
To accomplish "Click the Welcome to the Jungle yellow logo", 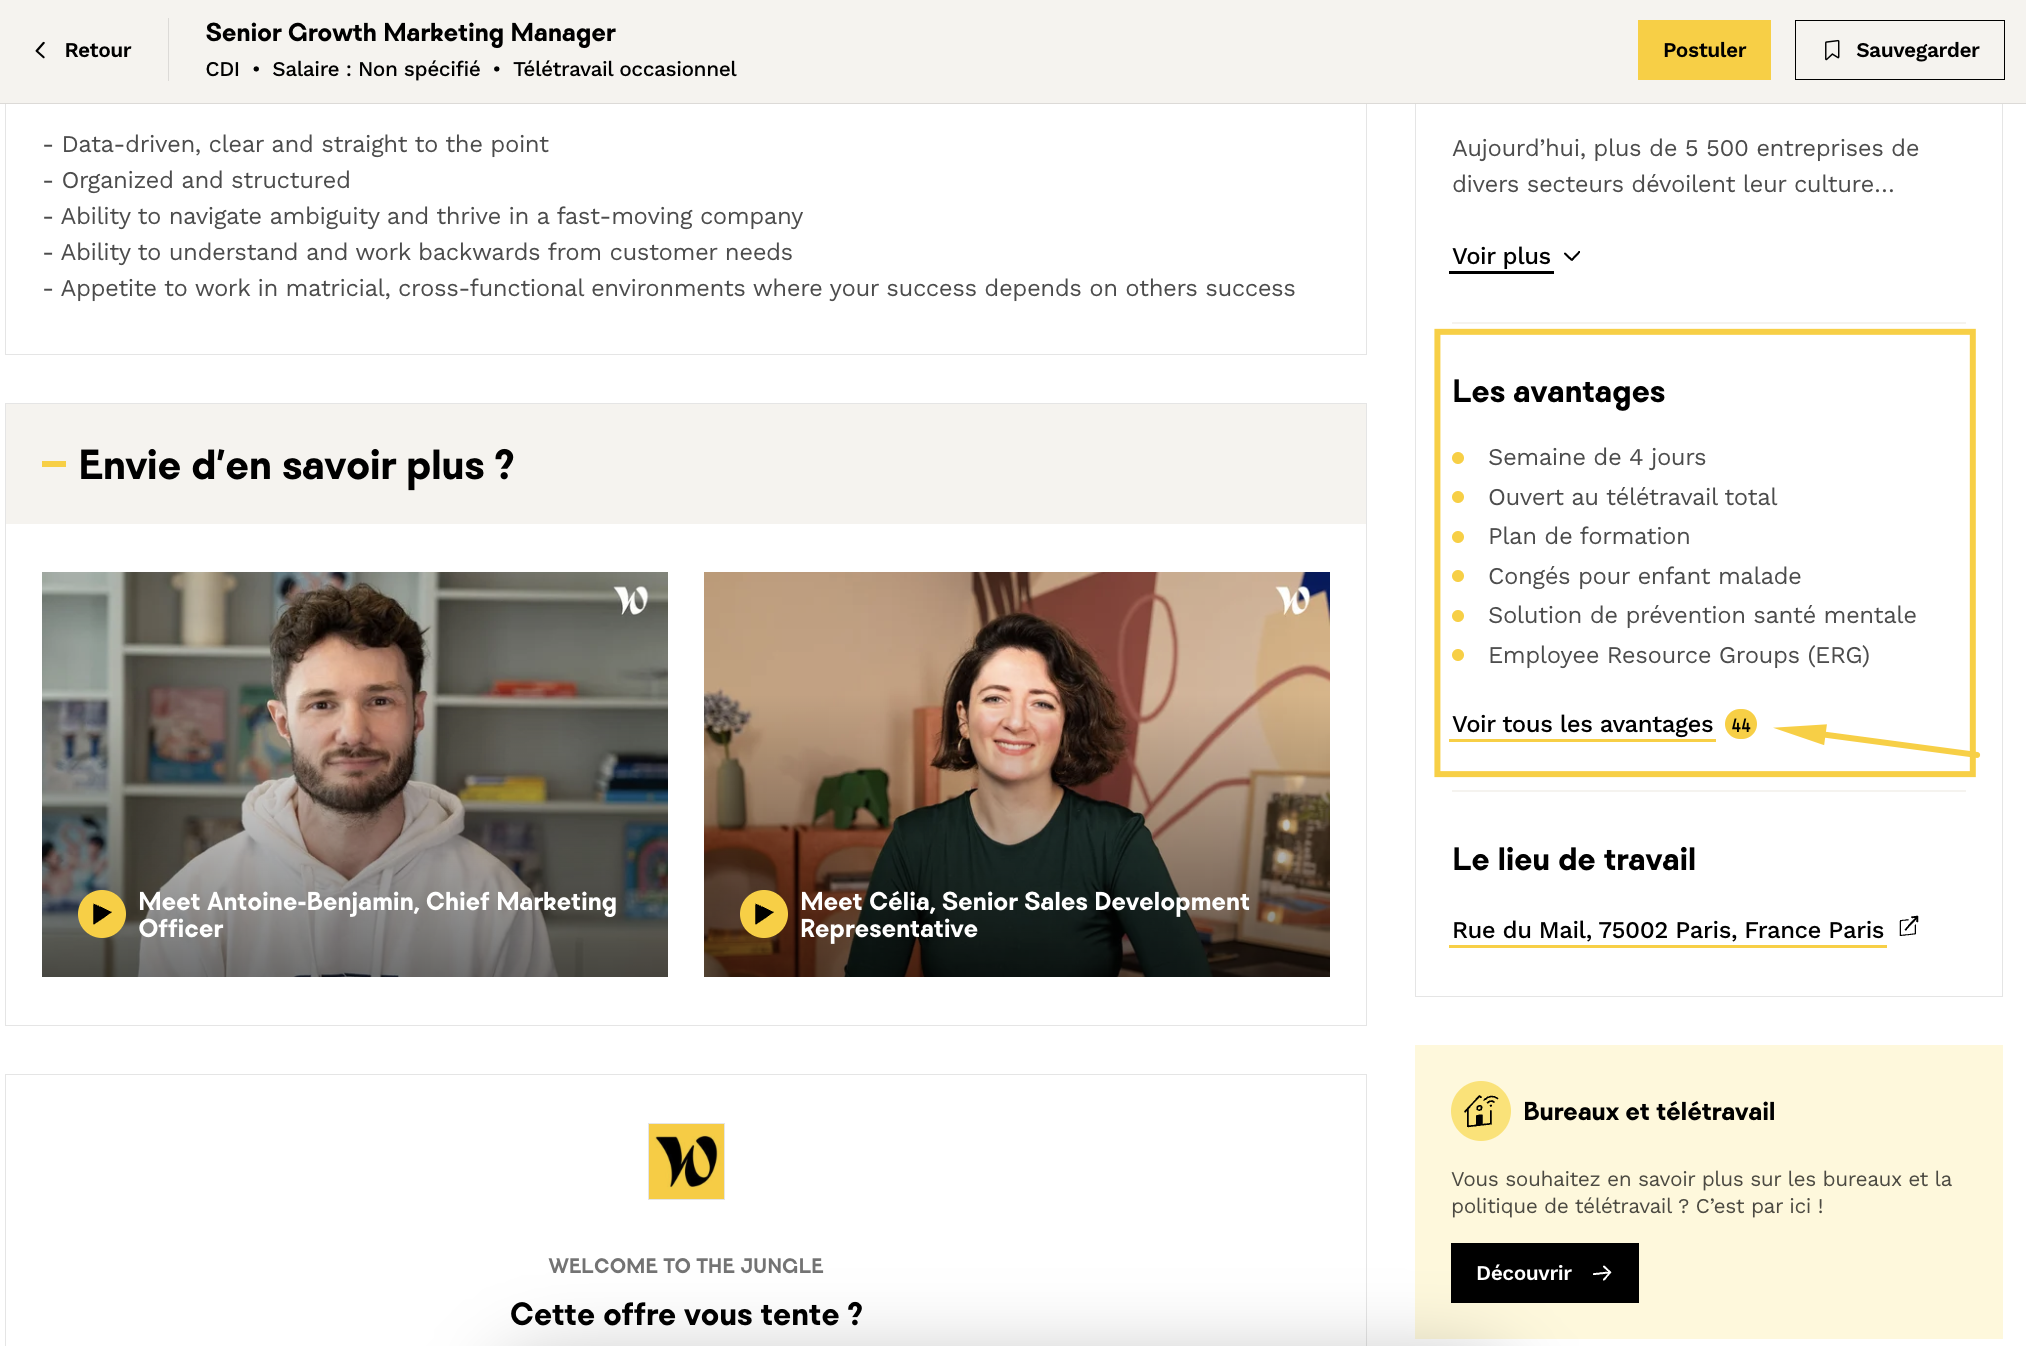I will (x=686, y=1161).
